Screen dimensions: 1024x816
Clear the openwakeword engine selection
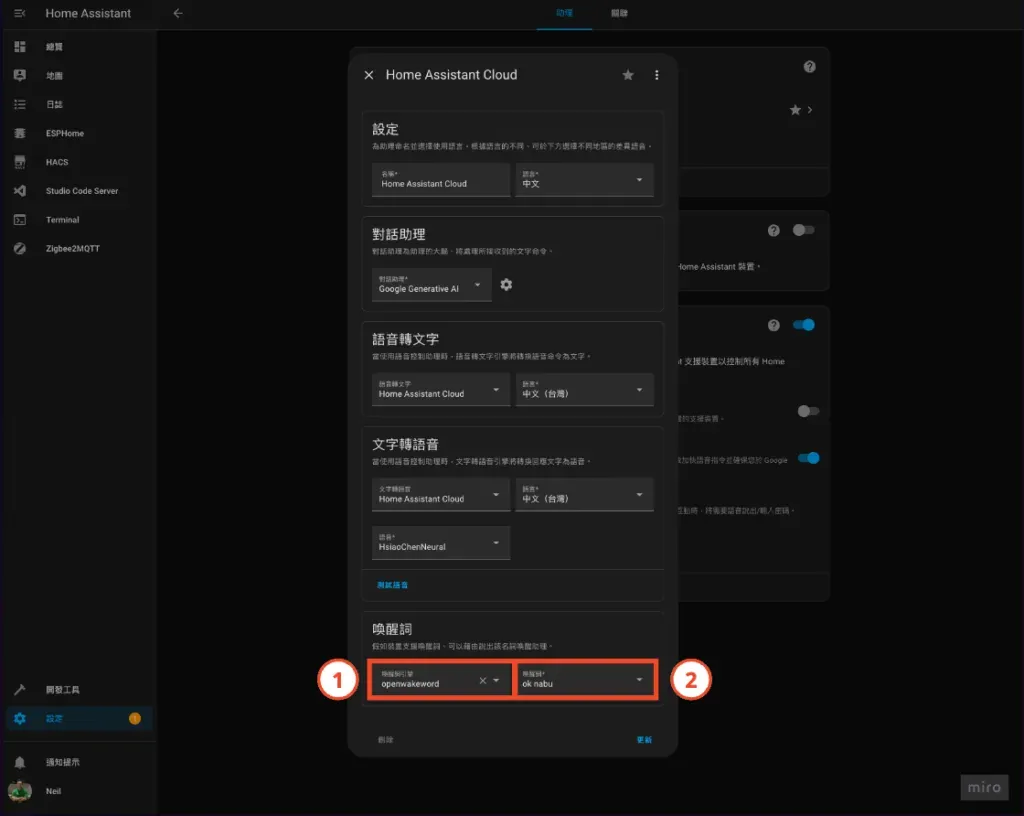point(482,680)
